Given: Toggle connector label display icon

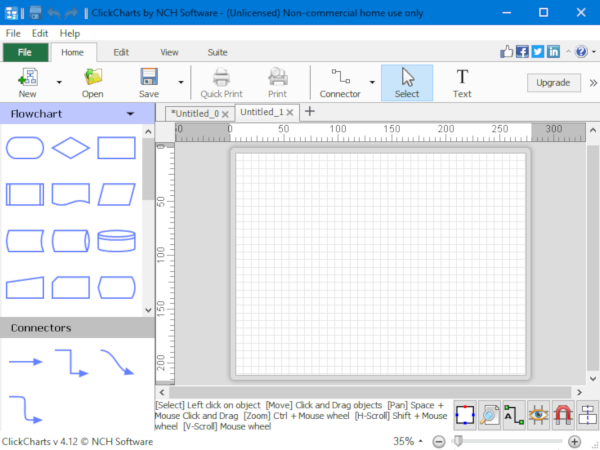Looking at the screenshot, I should tap(514, 415).
